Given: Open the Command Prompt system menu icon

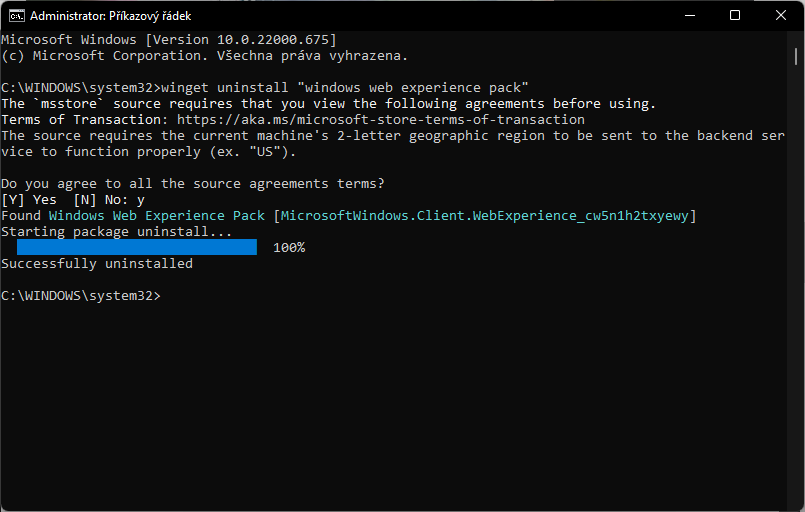Looking at the screenshot, I should tap(17, 16).
